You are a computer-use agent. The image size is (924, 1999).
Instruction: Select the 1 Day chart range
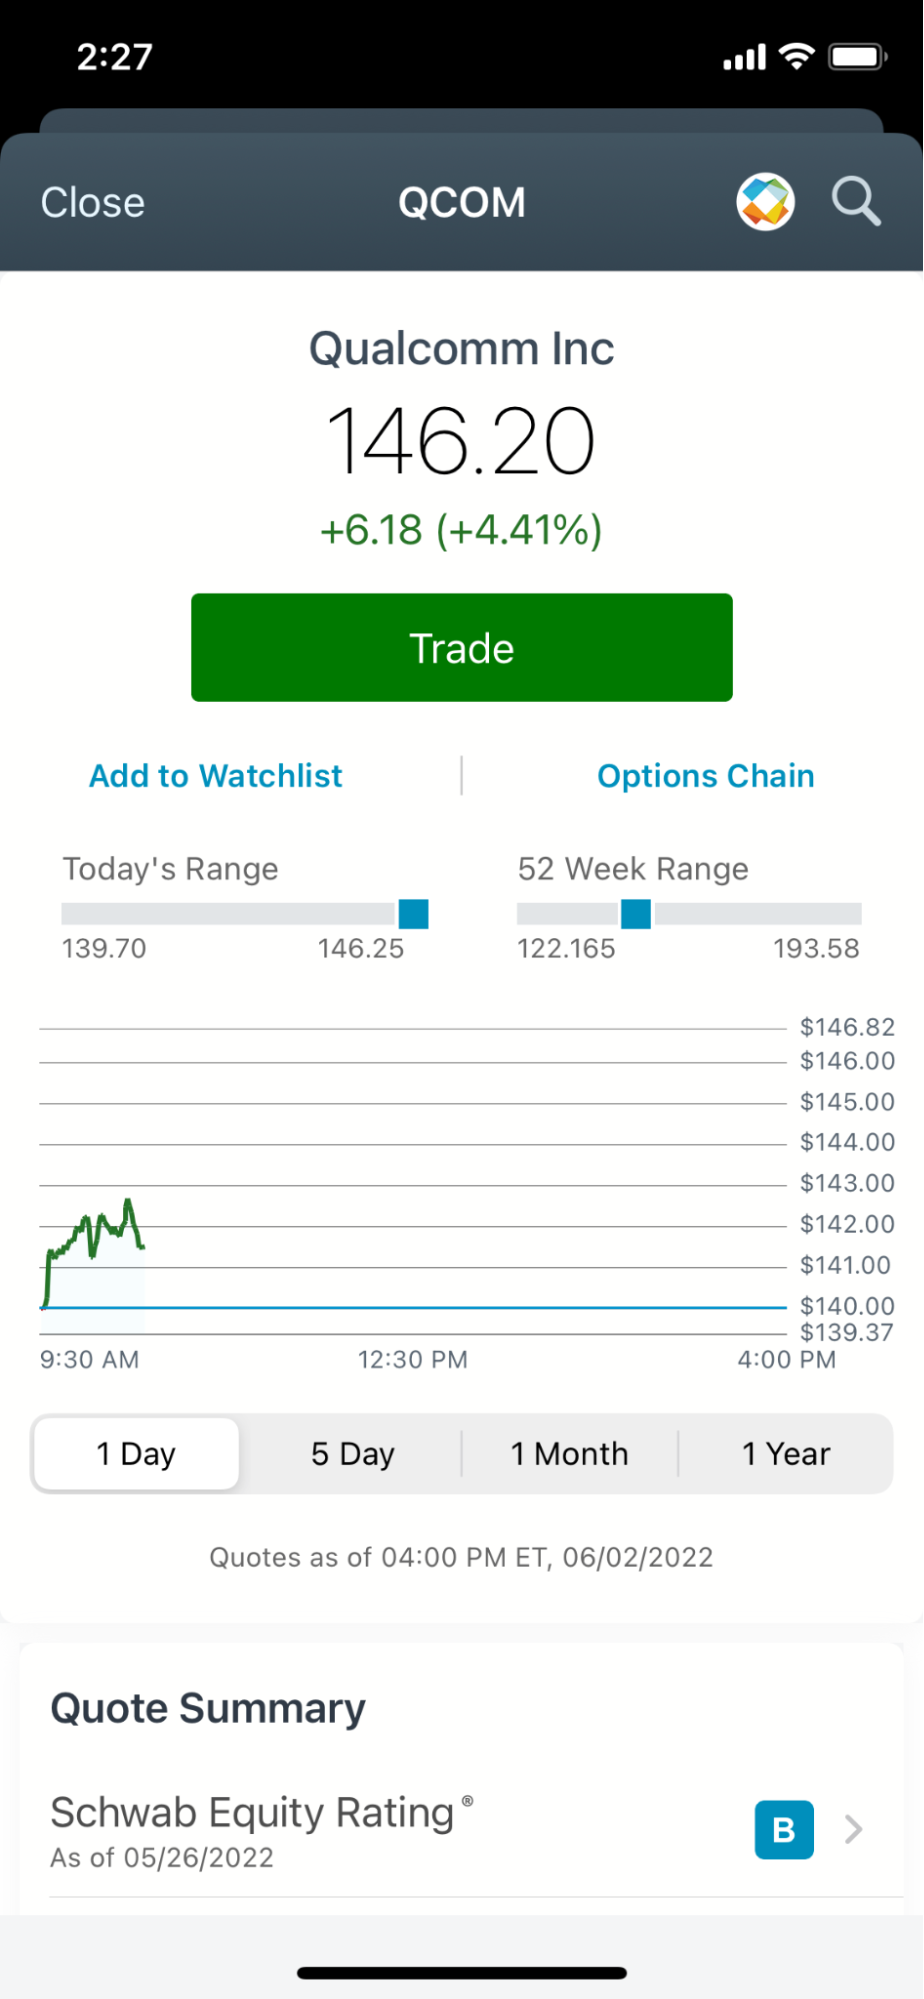click(x=136, y=1453)
